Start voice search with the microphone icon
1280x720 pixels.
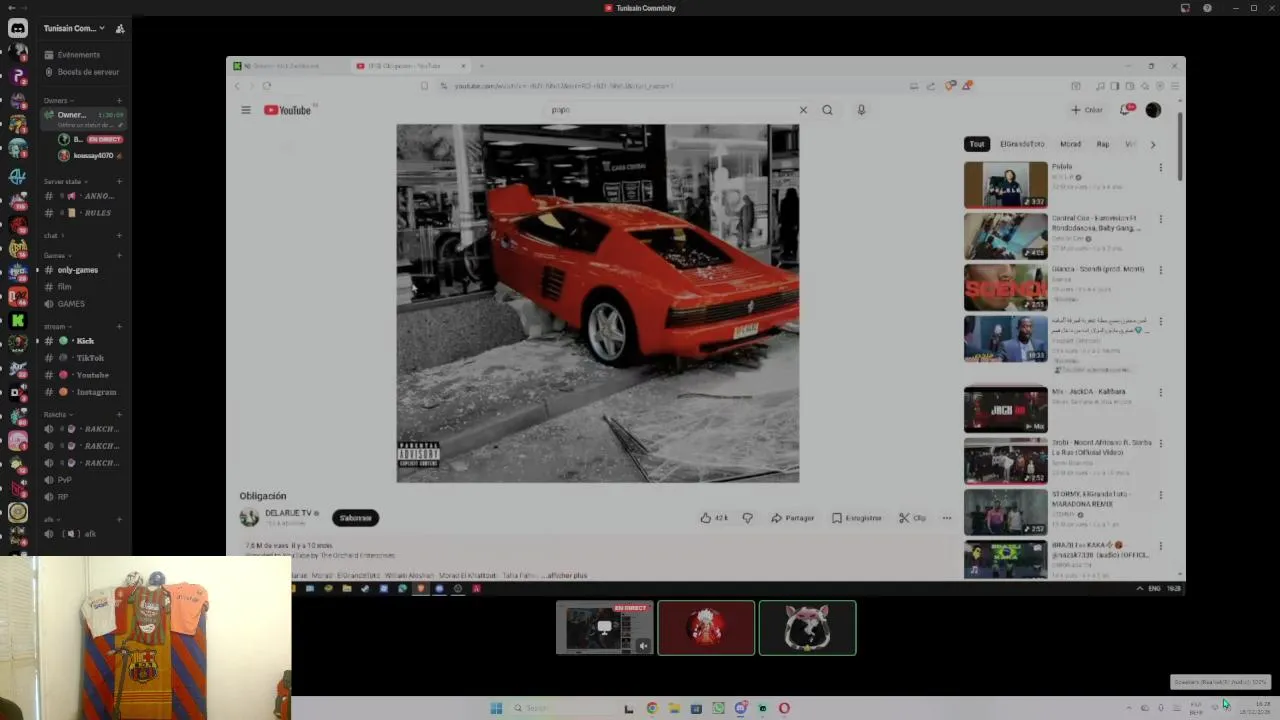pyautogui.click(x=861, y=110)
